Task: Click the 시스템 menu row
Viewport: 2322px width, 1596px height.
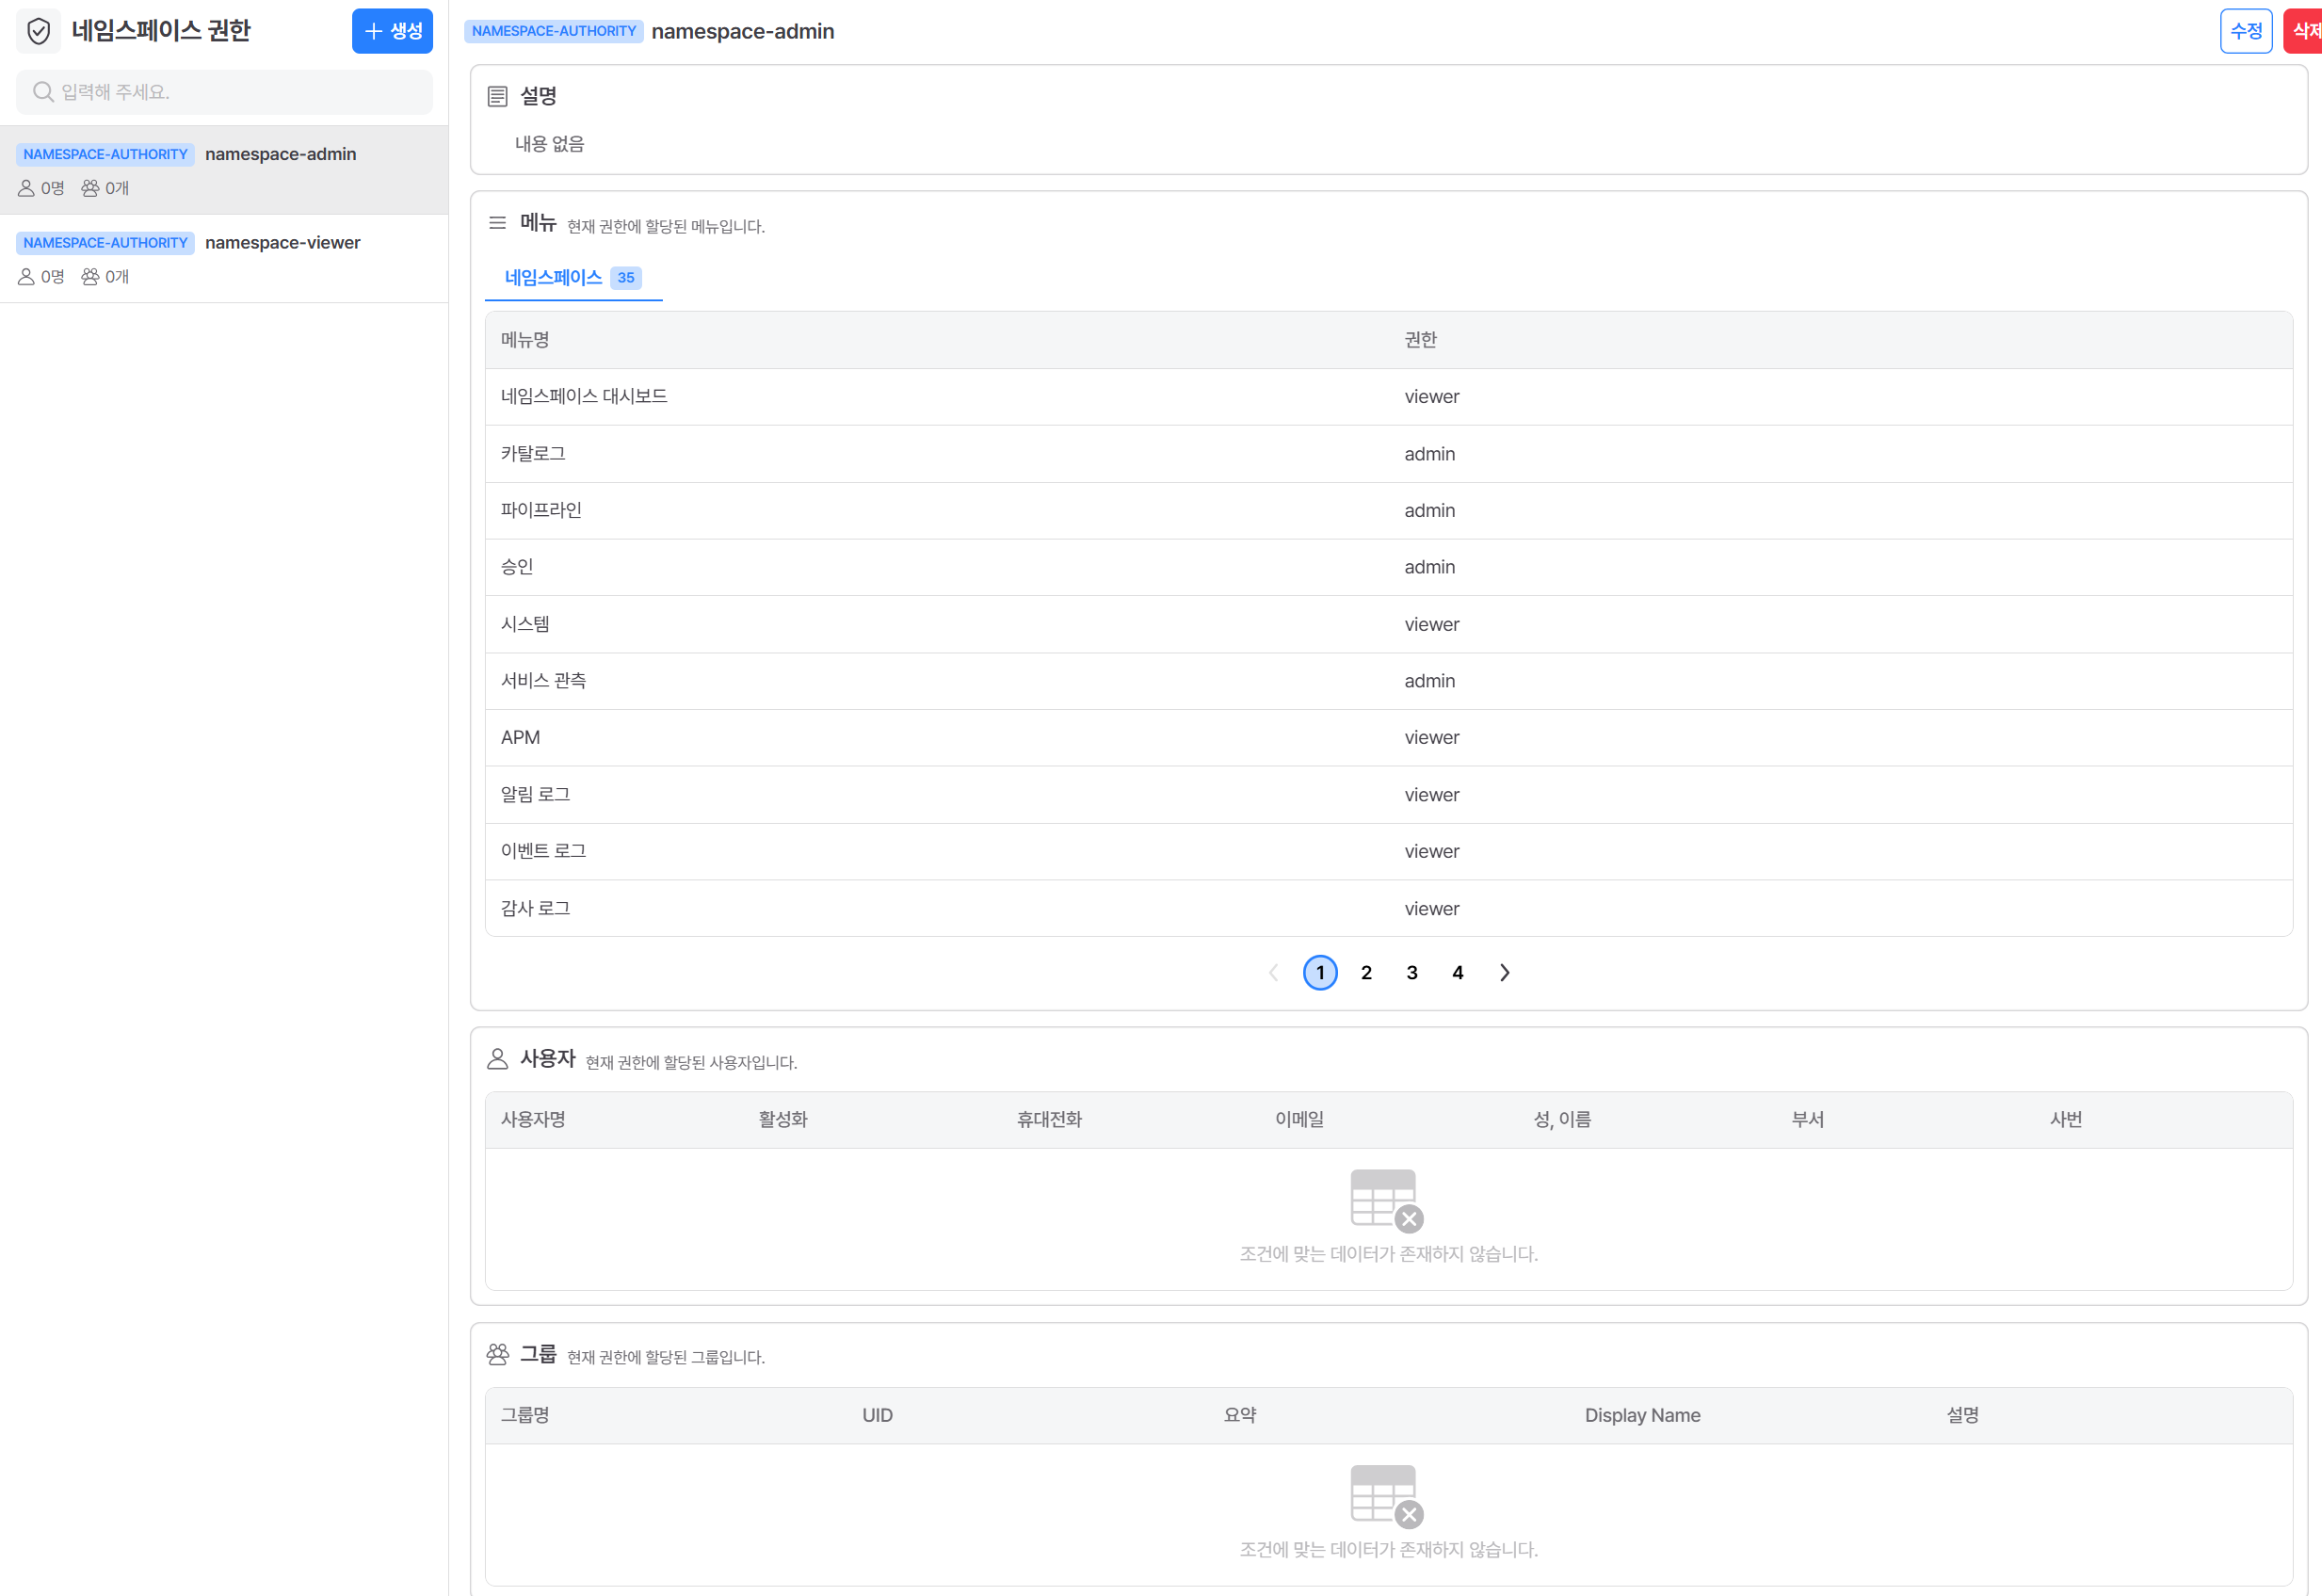Action: (x=1389, y=625)
